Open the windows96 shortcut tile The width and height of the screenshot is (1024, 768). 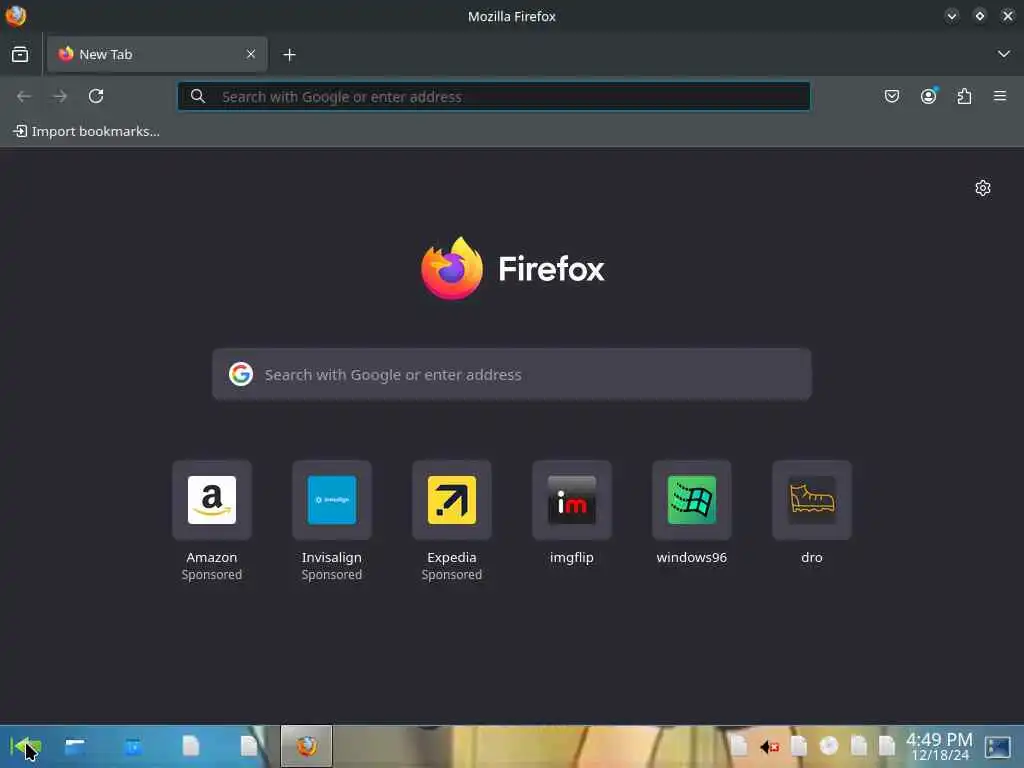point(692,500)
